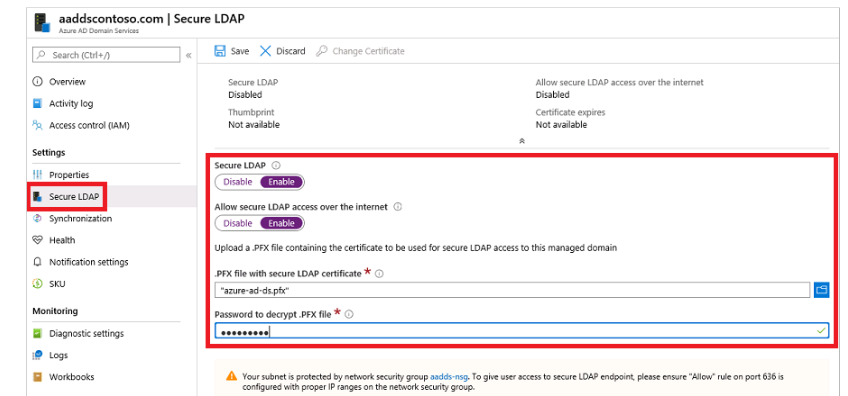
Task: Open Activity log in sidebar
Action: [x=71, y=103]
